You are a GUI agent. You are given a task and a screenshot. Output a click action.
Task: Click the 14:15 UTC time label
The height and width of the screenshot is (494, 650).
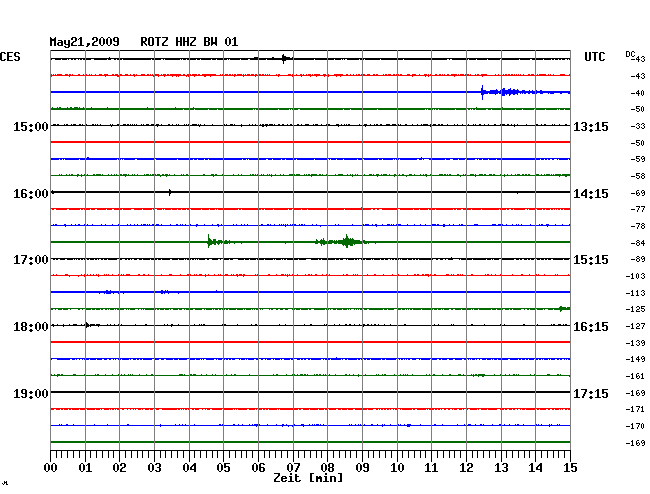pos(591,194)
